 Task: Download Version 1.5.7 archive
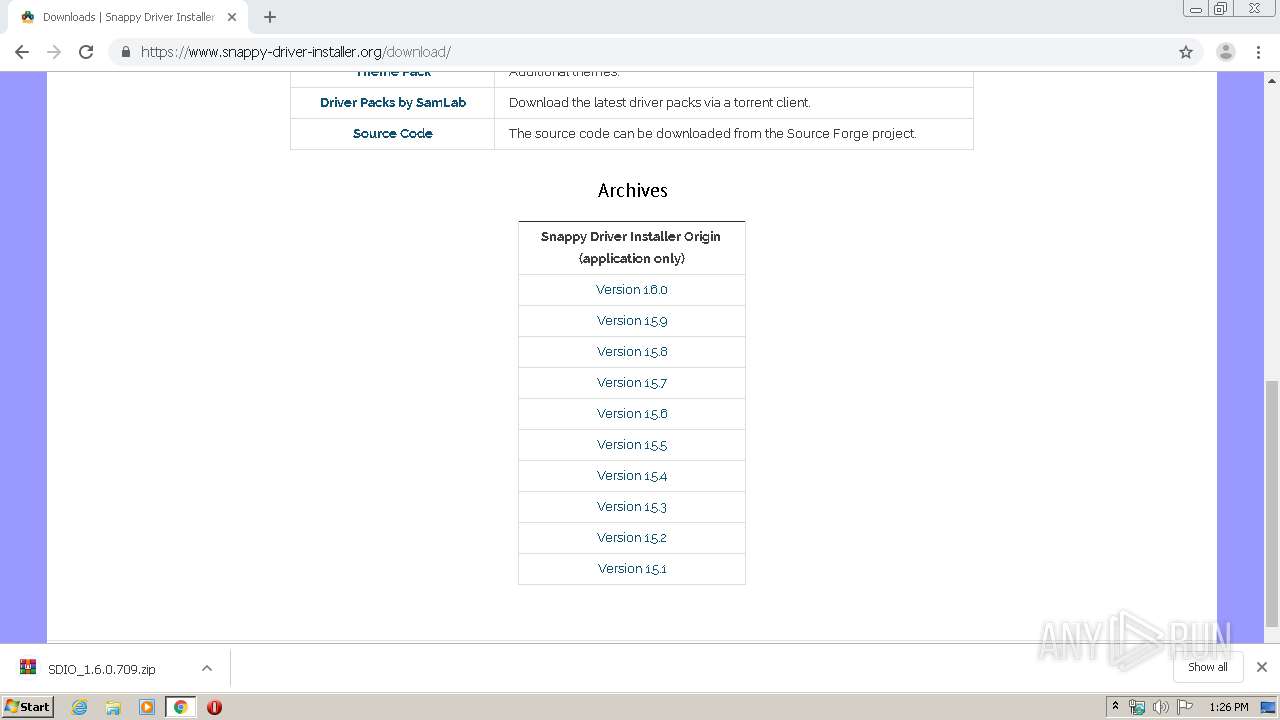(632, 383)
